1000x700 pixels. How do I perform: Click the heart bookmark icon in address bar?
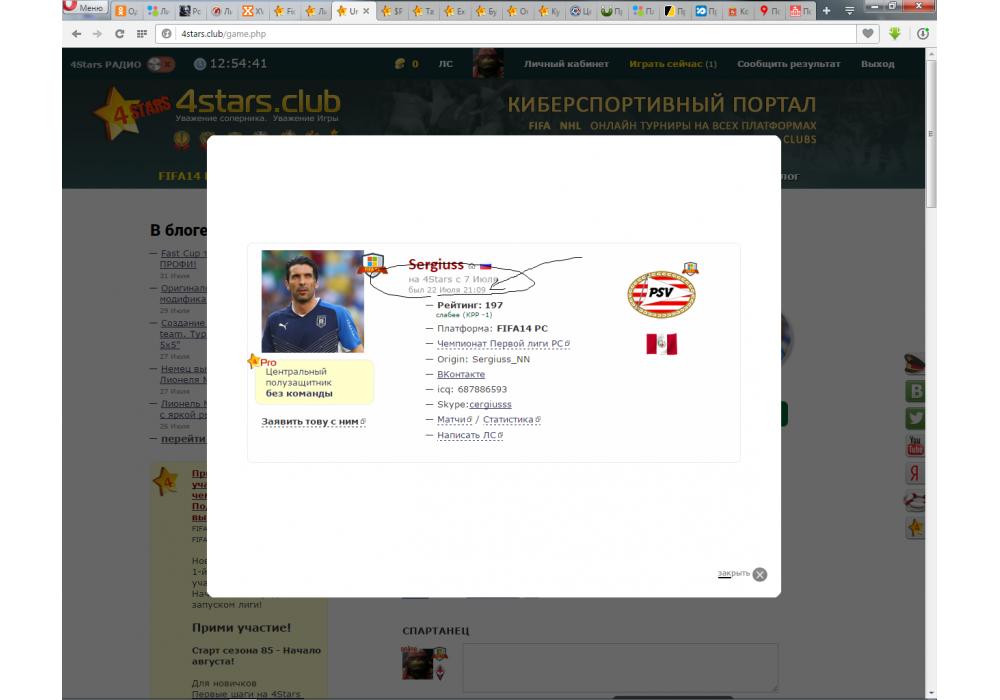[869, 34]
